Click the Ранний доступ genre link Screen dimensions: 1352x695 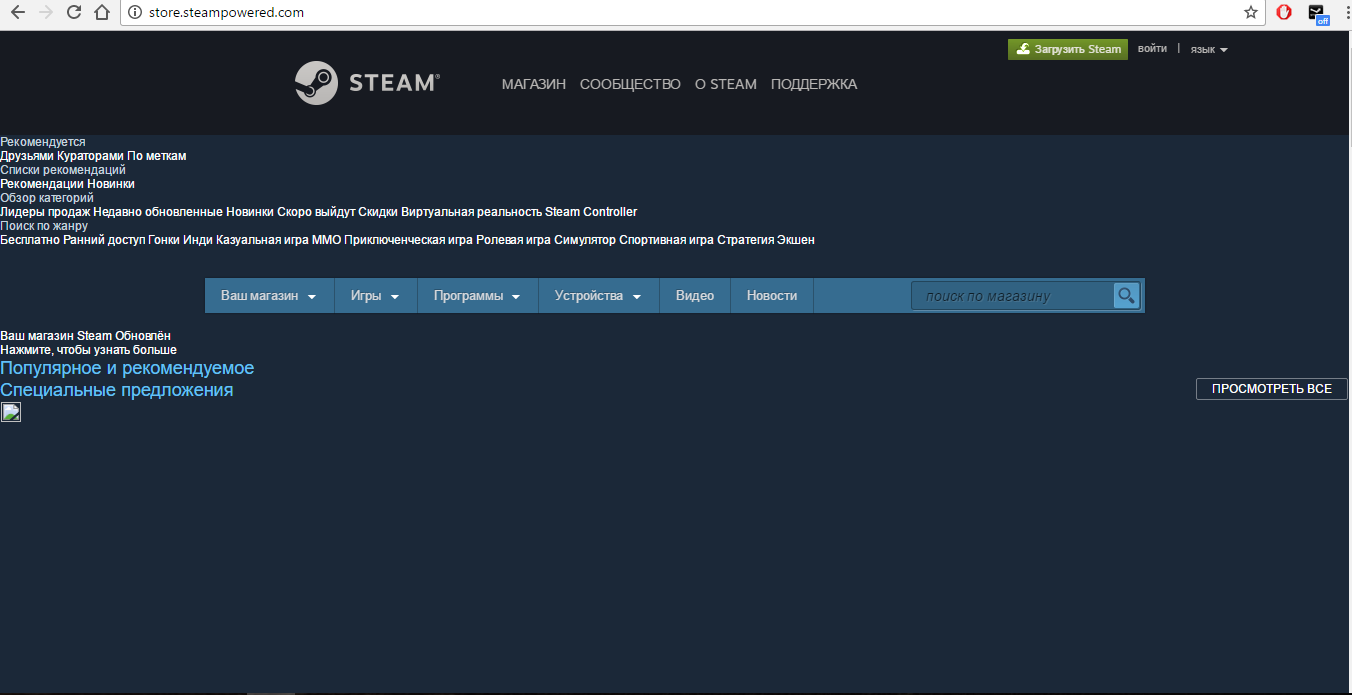[104, 240]
